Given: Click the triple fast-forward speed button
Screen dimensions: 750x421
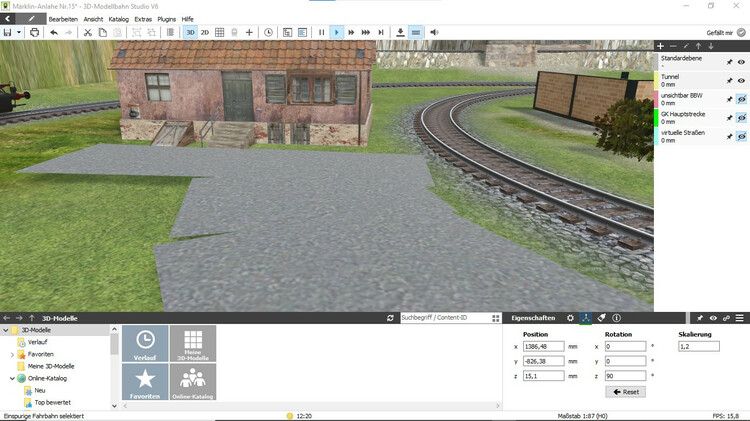Looking at the screenshot, I should tap(366, 33).
